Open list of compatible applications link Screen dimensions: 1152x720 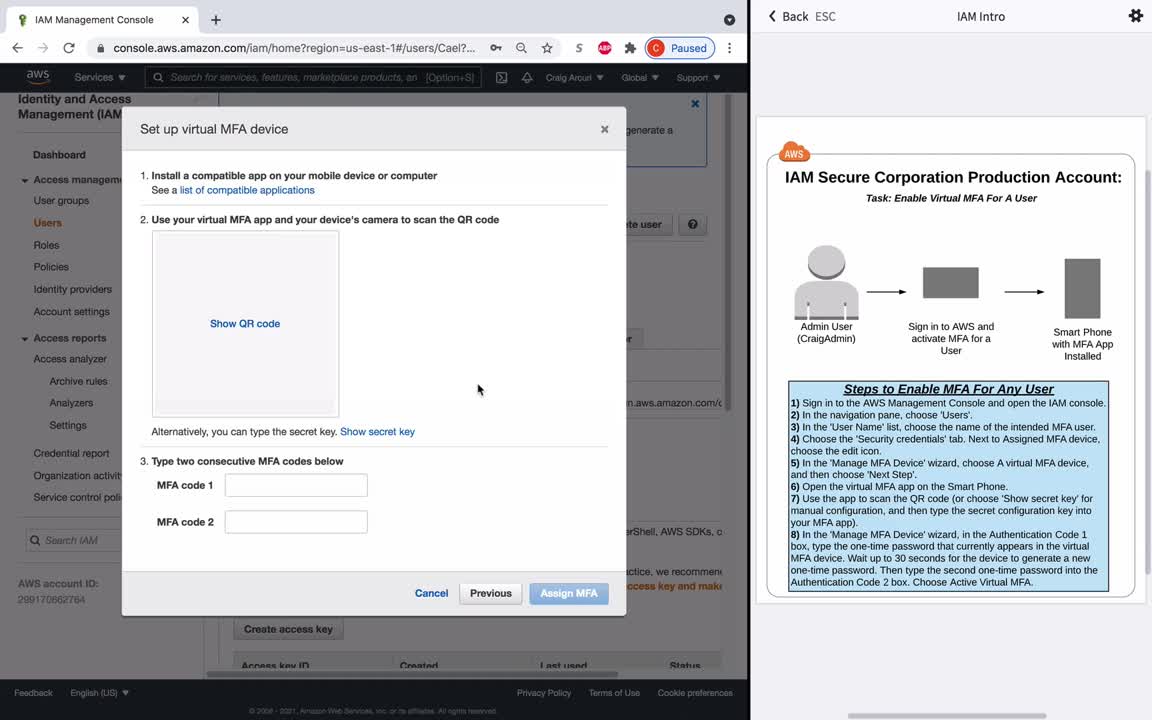tap(247, 190)
